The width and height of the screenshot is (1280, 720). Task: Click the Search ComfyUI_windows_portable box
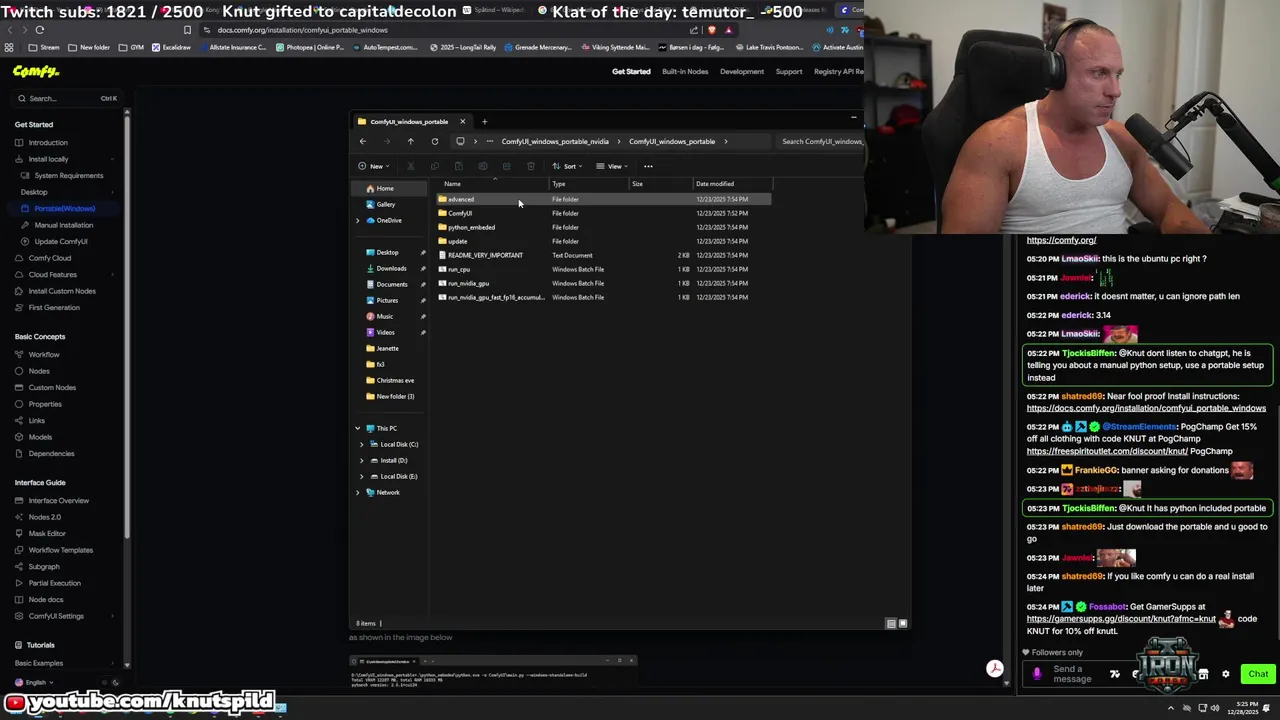coord(821,141)
